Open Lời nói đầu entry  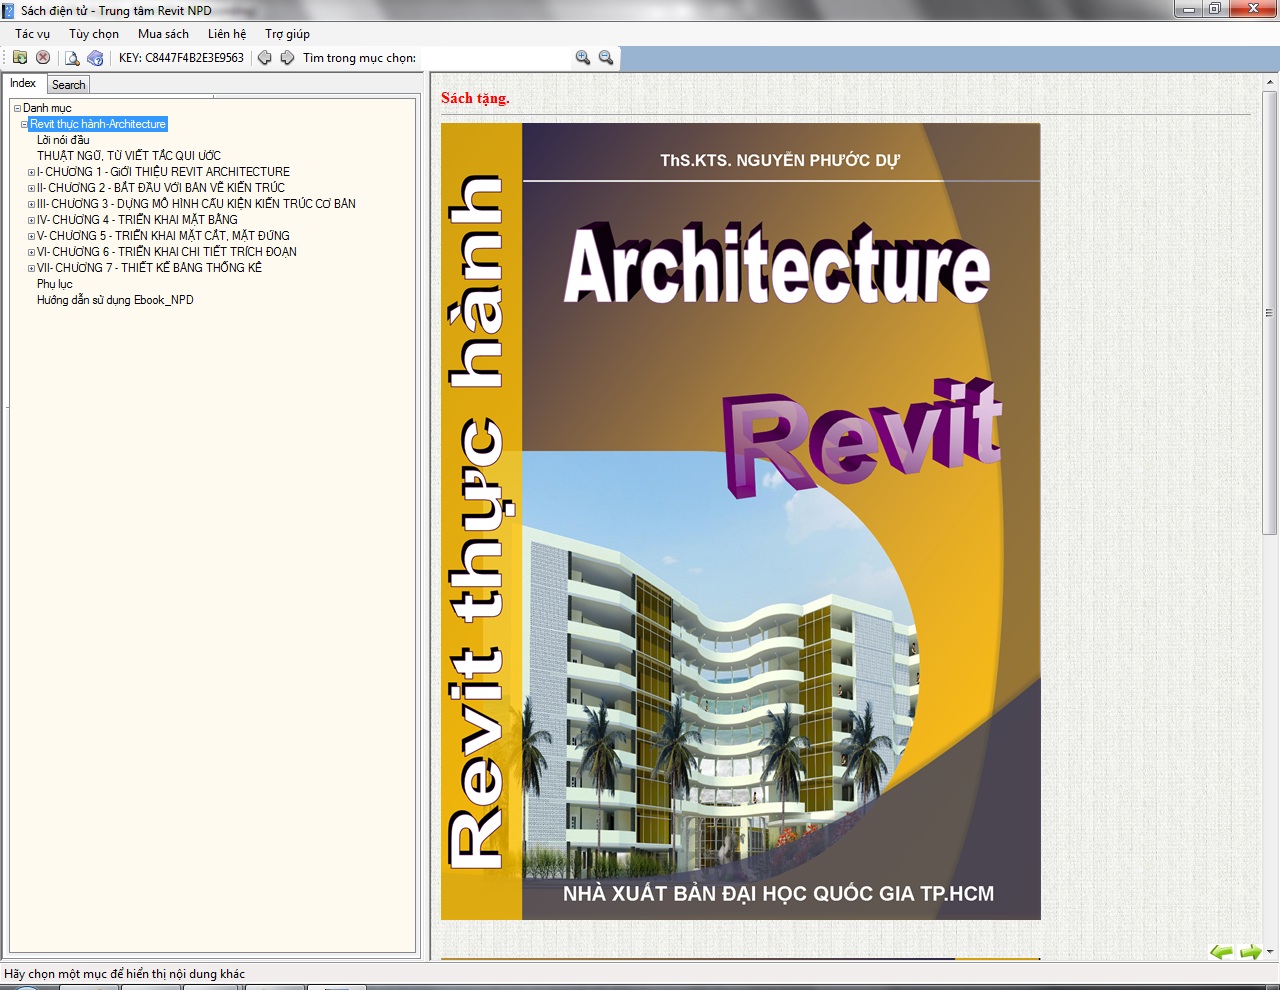coord(63,140)
